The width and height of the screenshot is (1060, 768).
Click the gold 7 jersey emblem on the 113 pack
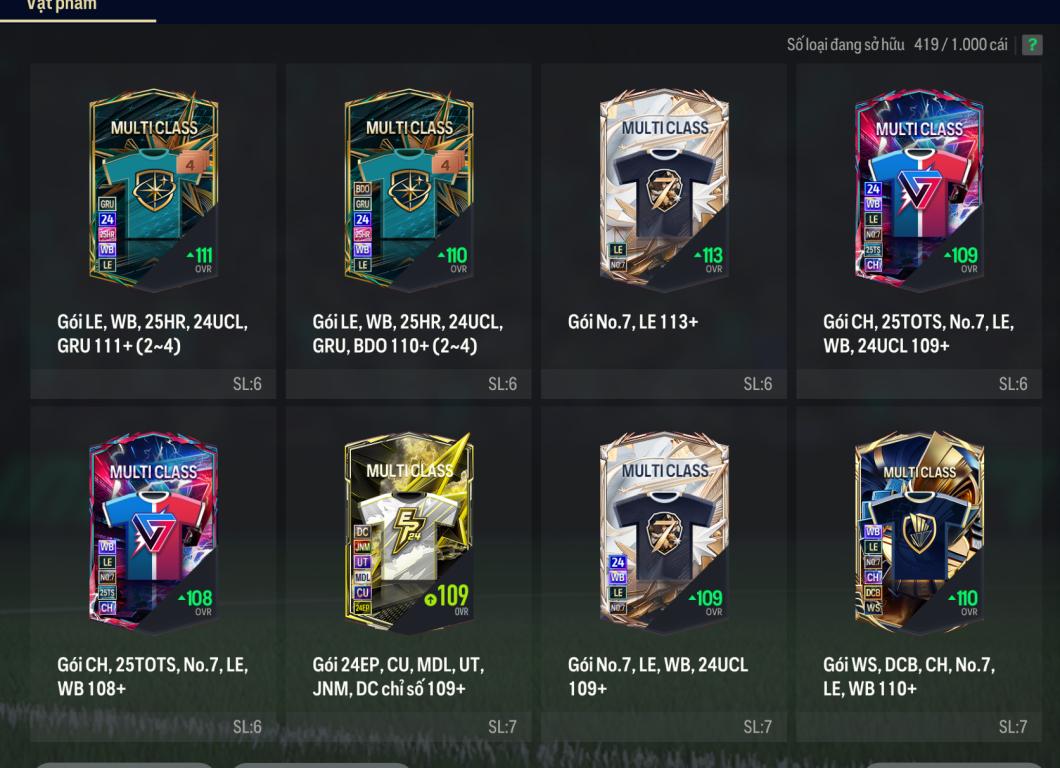click(x=664, y=190)
